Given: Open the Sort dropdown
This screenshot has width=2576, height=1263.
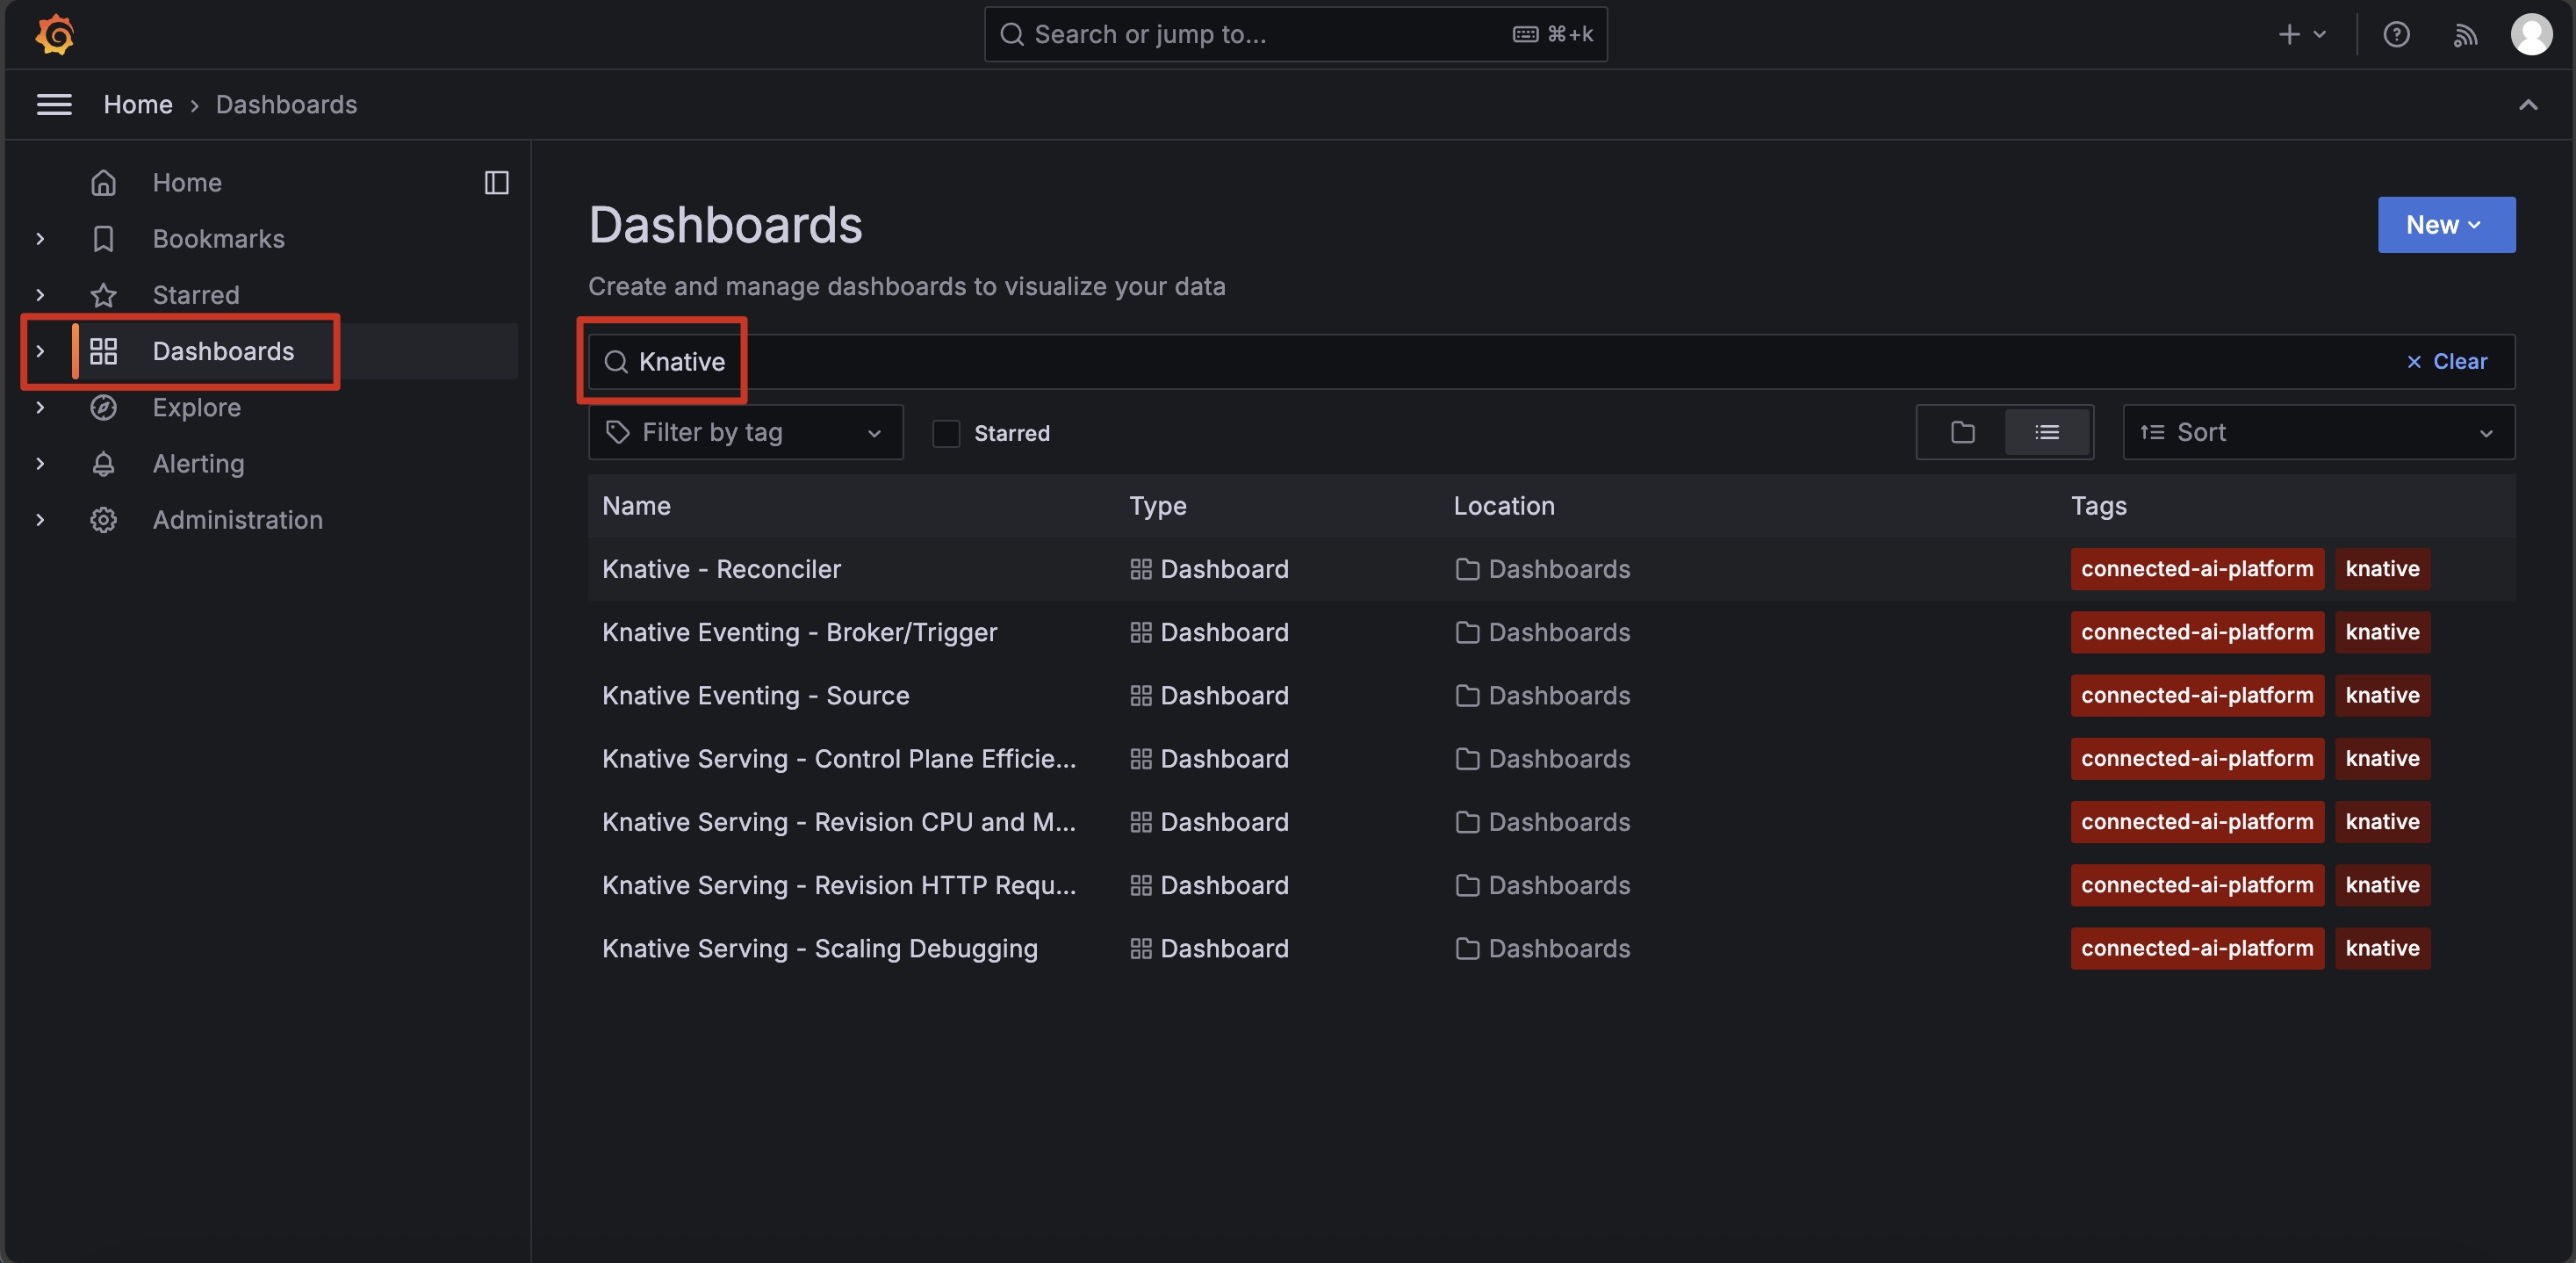Looking at the screenshot, I should (2318, 432).
